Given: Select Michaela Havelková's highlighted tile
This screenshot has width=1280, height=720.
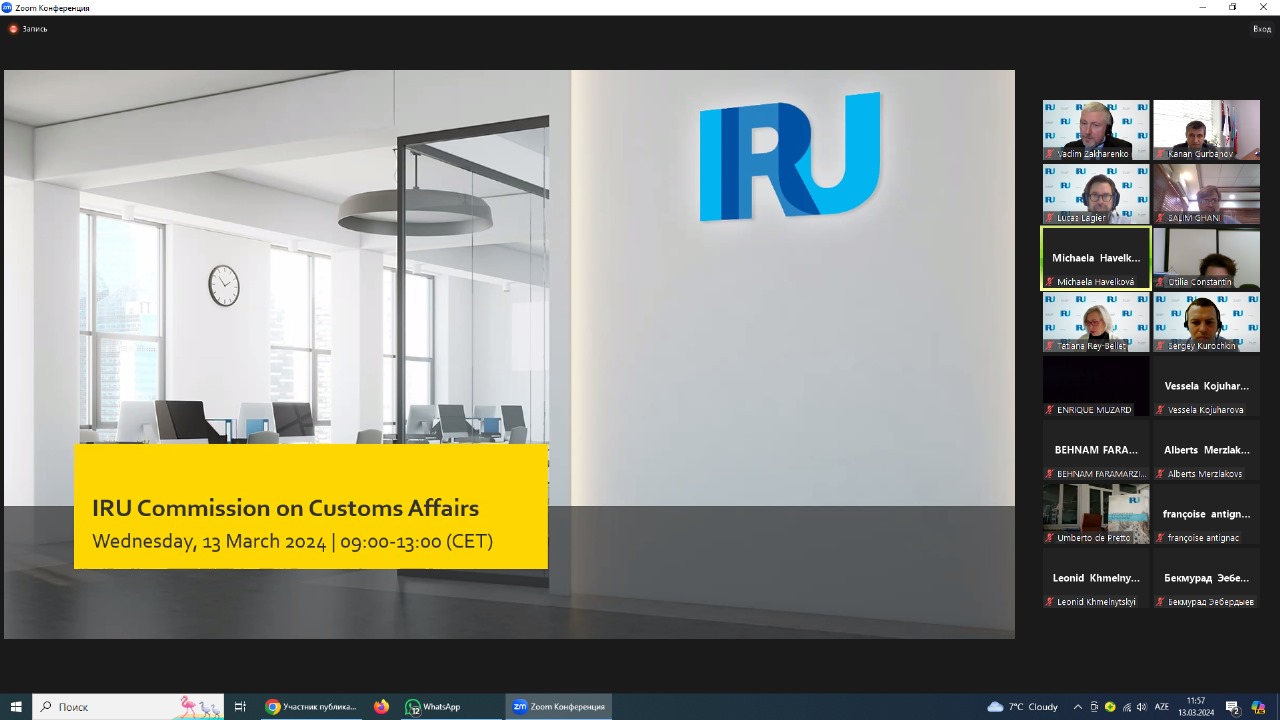Looking at the screenshot, I should click(x=1096, y=258).
